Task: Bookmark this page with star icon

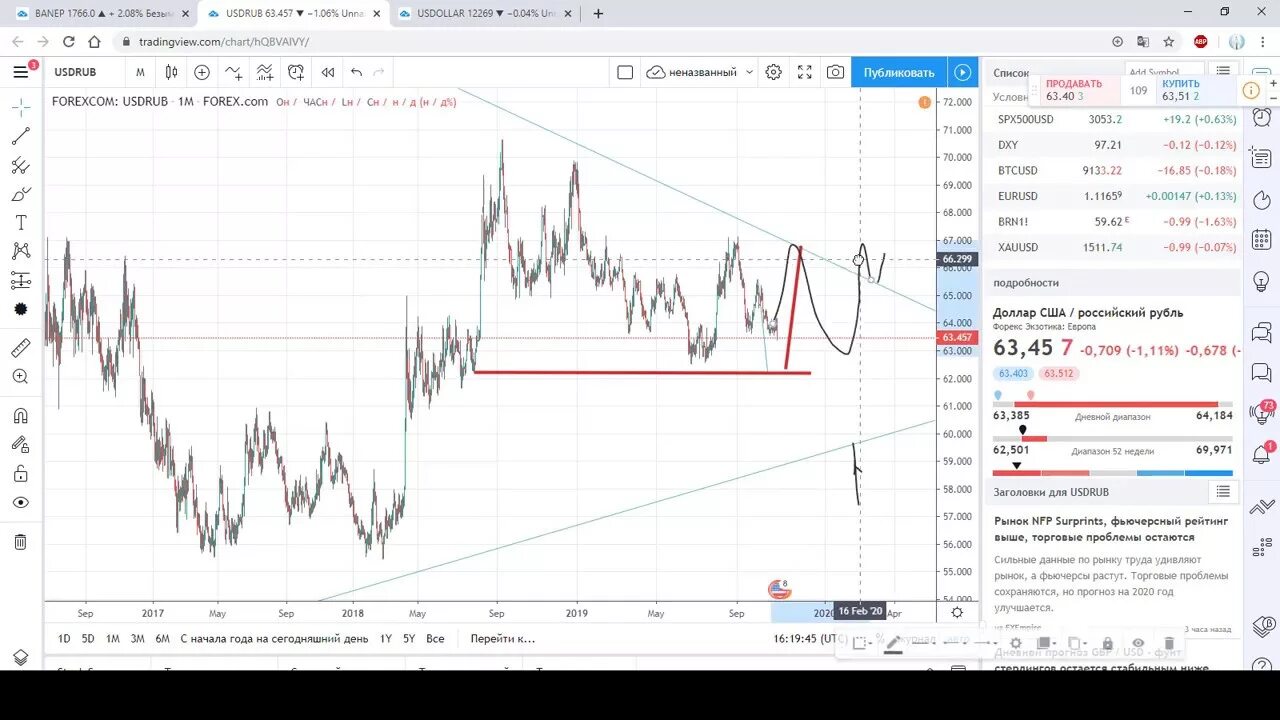Action: tap(1168, 42)
